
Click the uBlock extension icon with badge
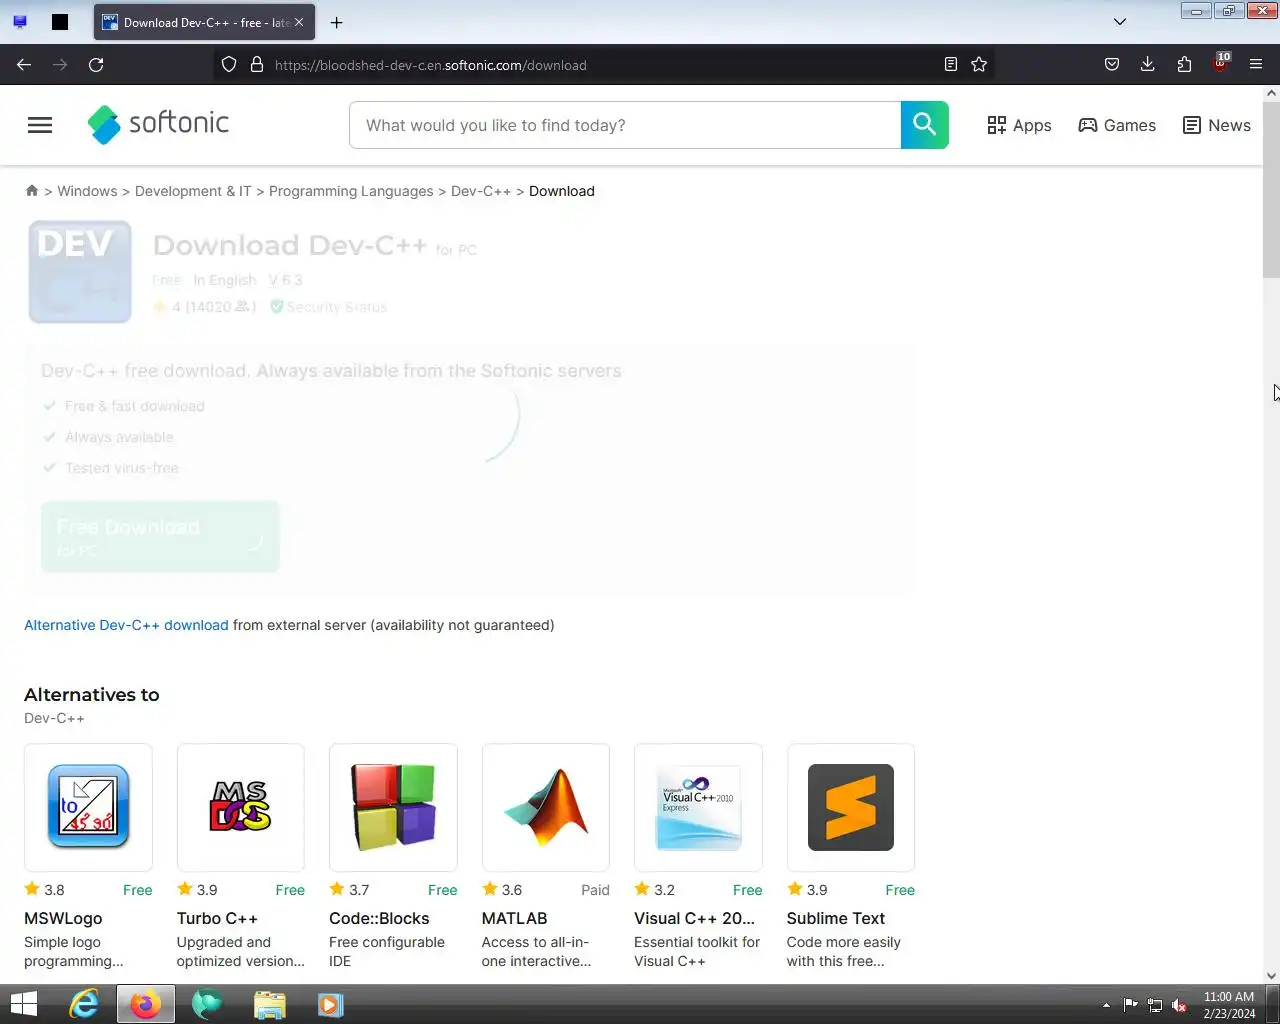1221,64
